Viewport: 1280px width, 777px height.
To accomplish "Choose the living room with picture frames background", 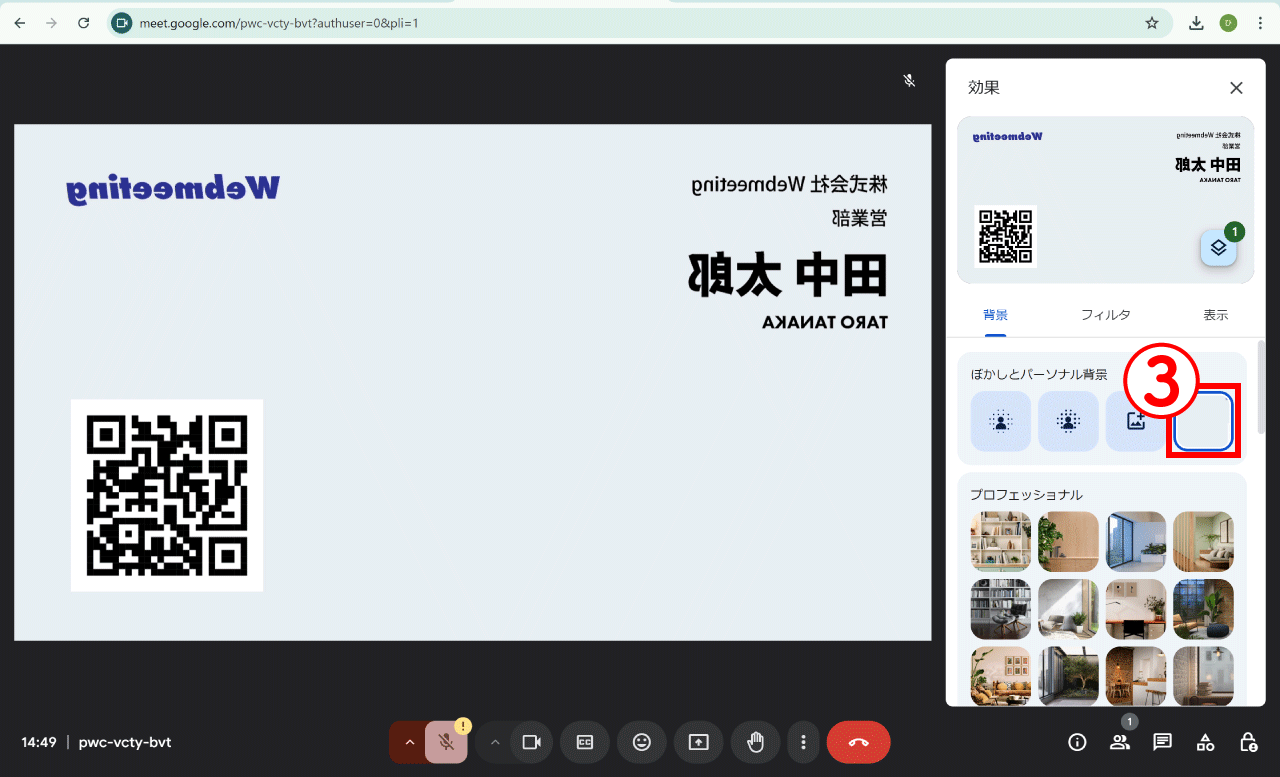I will (x=1000, y=676).
